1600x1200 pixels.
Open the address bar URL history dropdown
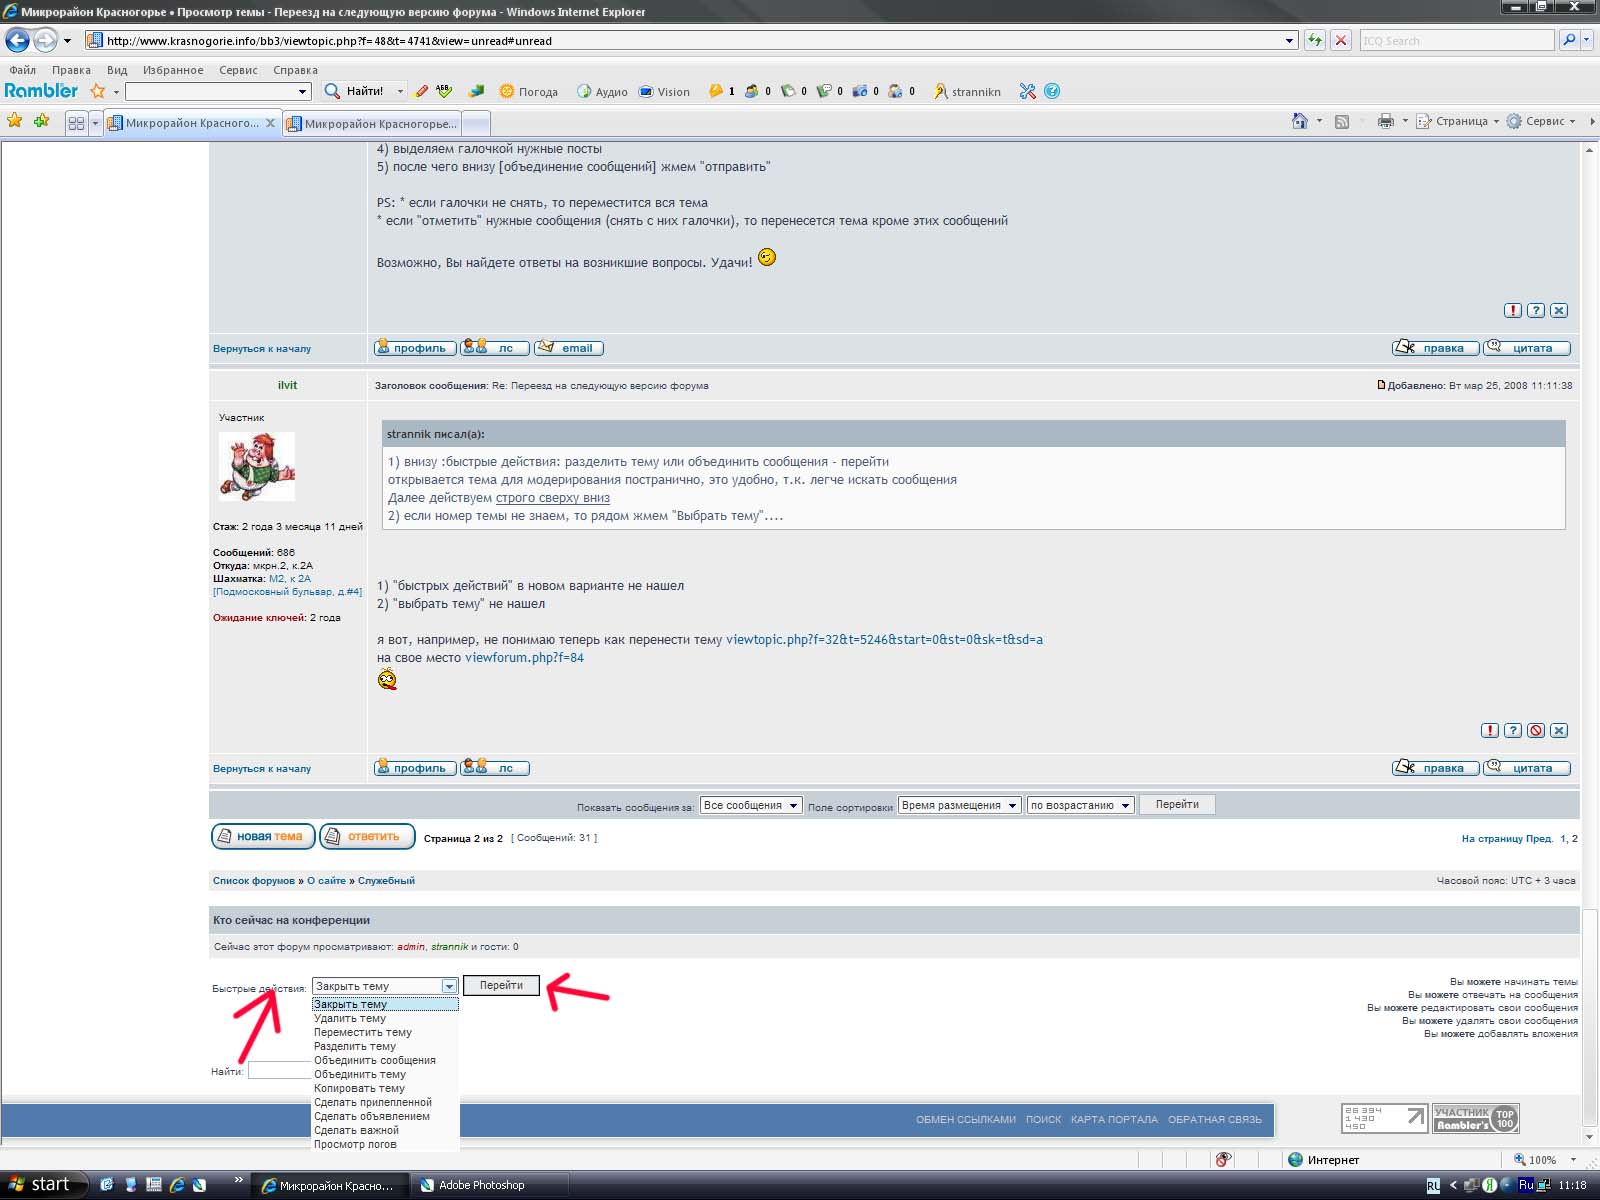pos(1289,41)
